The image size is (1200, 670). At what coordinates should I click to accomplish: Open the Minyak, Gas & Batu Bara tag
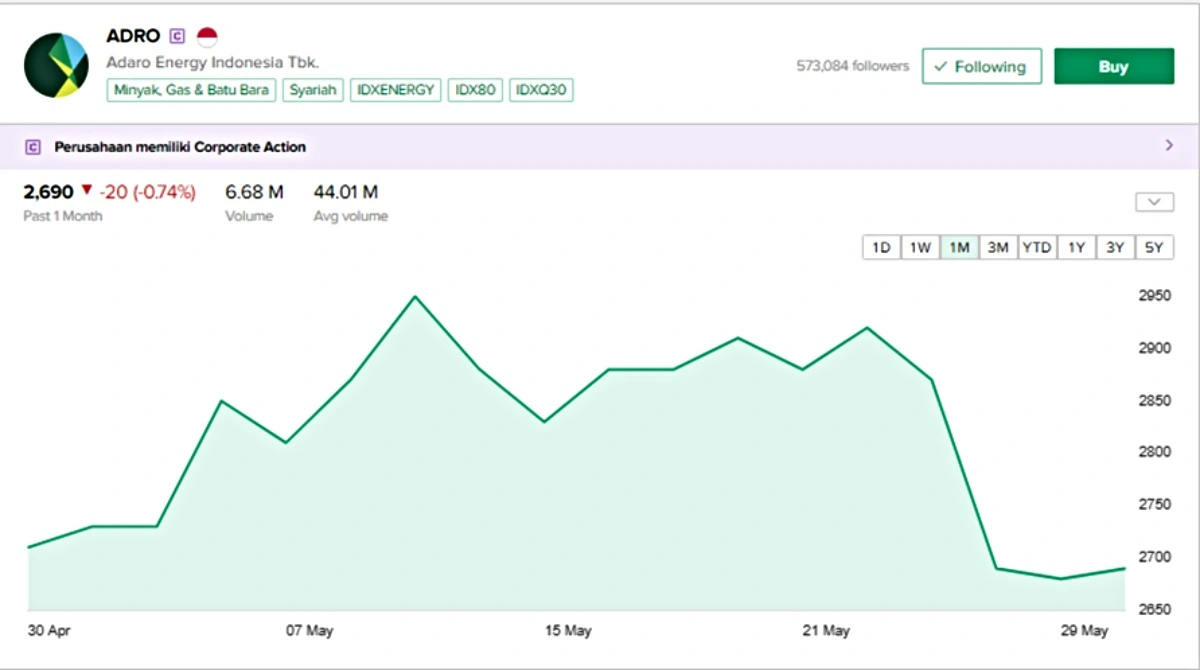point(191,90)
